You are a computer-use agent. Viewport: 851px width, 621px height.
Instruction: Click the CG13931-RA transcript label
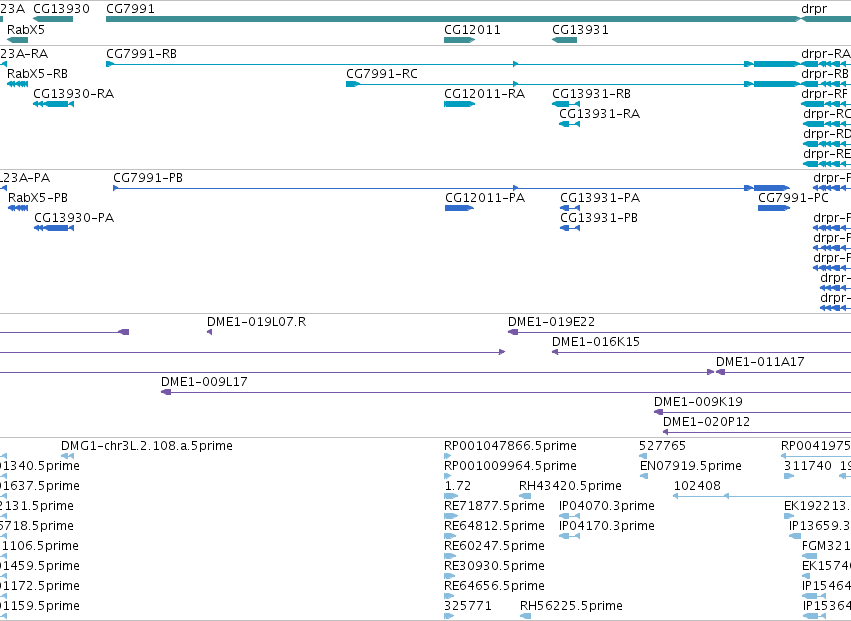(599, 114)
